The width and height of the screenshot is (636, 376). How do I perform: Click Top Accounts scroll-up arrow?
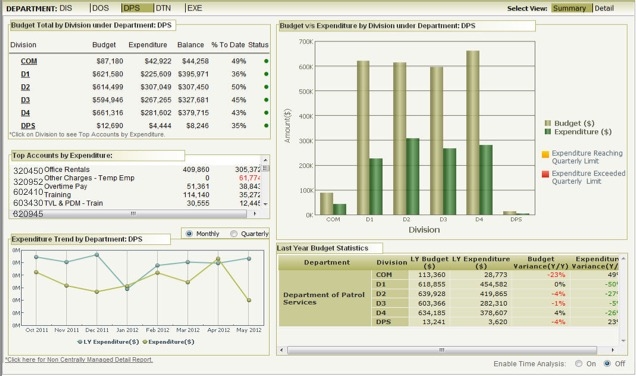pos(265,160)
